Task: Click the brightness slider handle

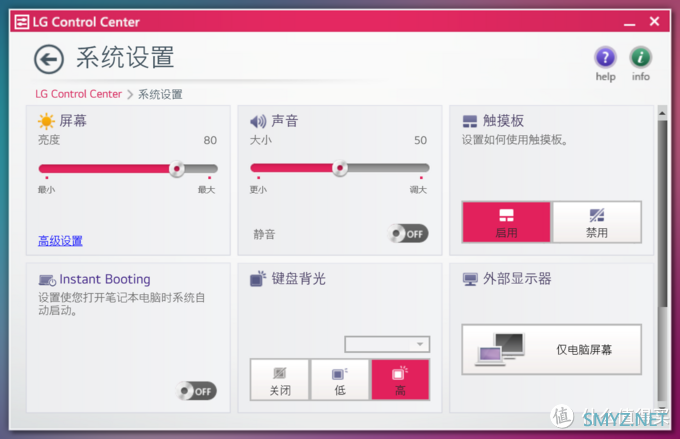Action: pyautogui.click(x=177, y=169)
